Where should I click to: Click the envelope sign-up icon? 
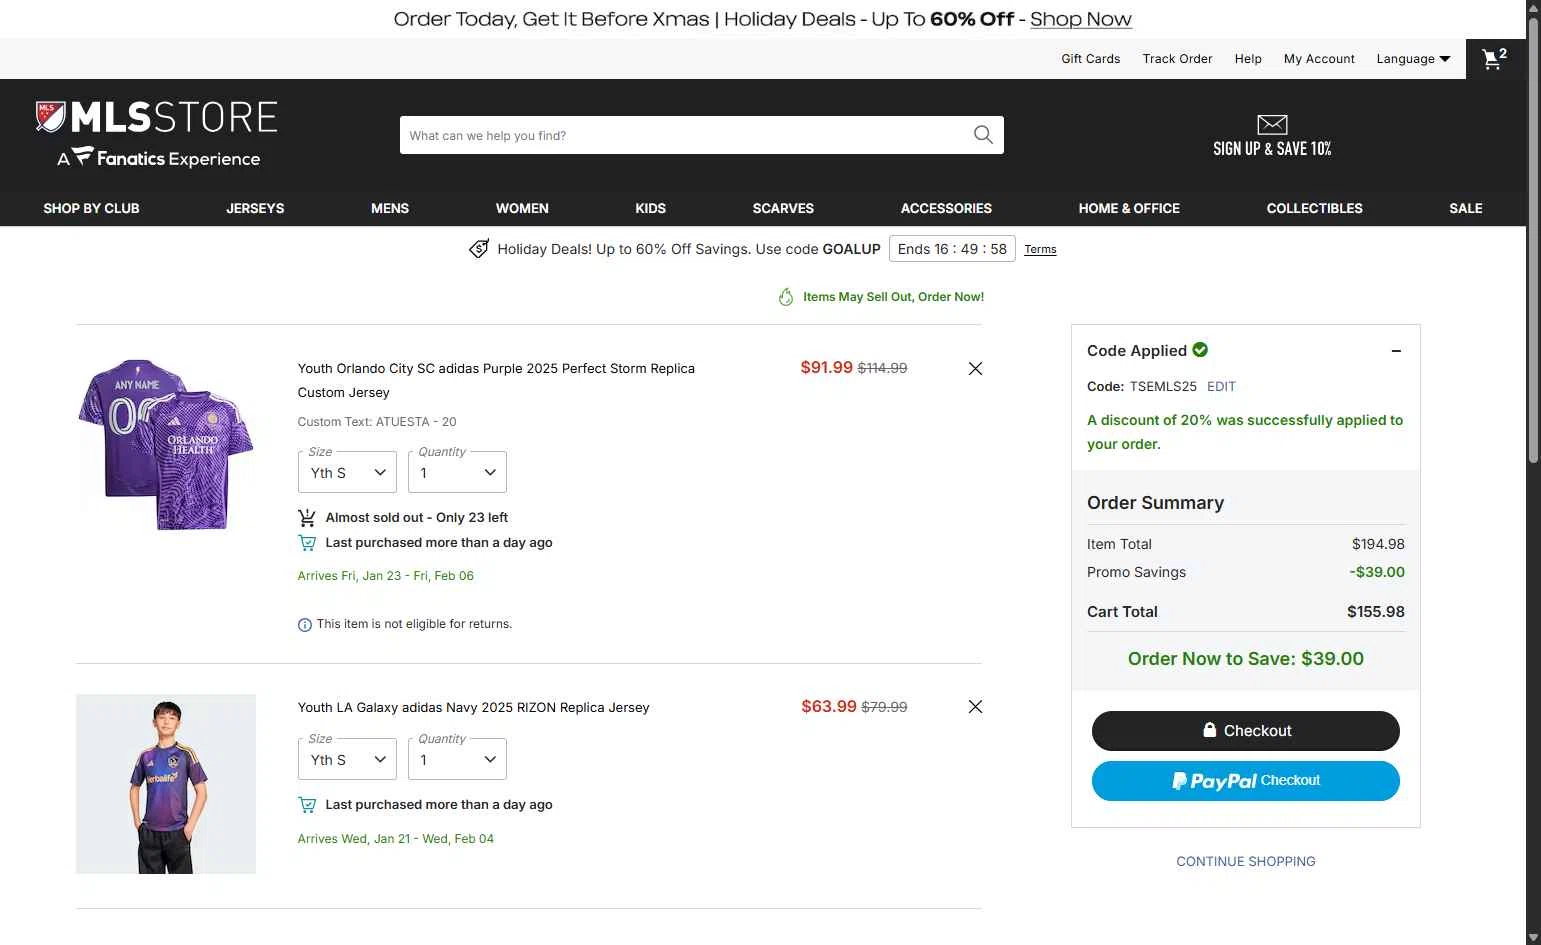(1272, 124)
